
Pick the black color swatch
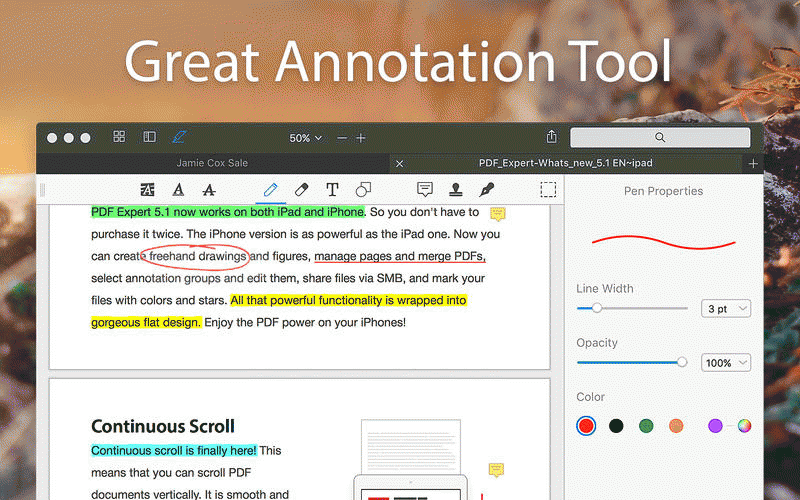click(x=616, y=426)
